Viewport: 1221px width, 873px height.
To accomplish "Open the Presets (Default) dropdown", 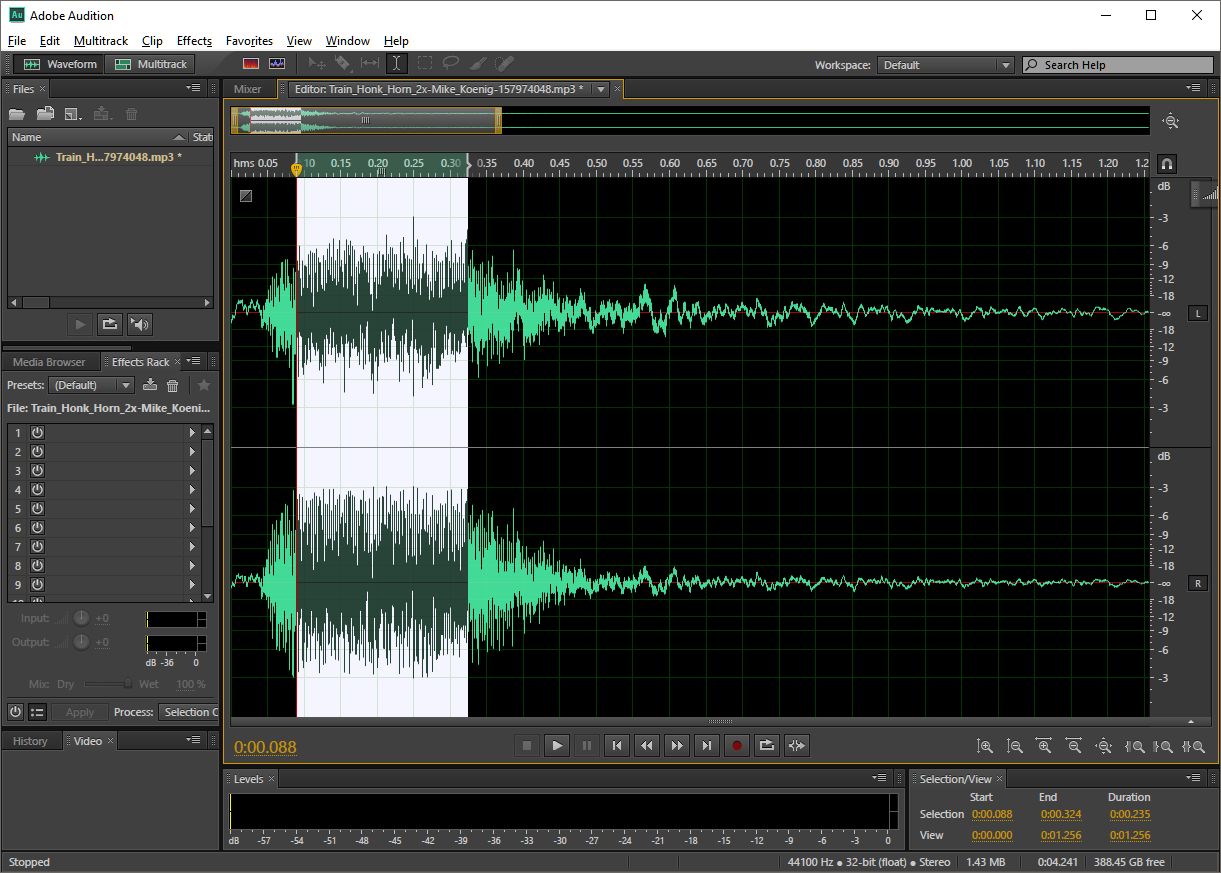I will [x=93, y=385].
